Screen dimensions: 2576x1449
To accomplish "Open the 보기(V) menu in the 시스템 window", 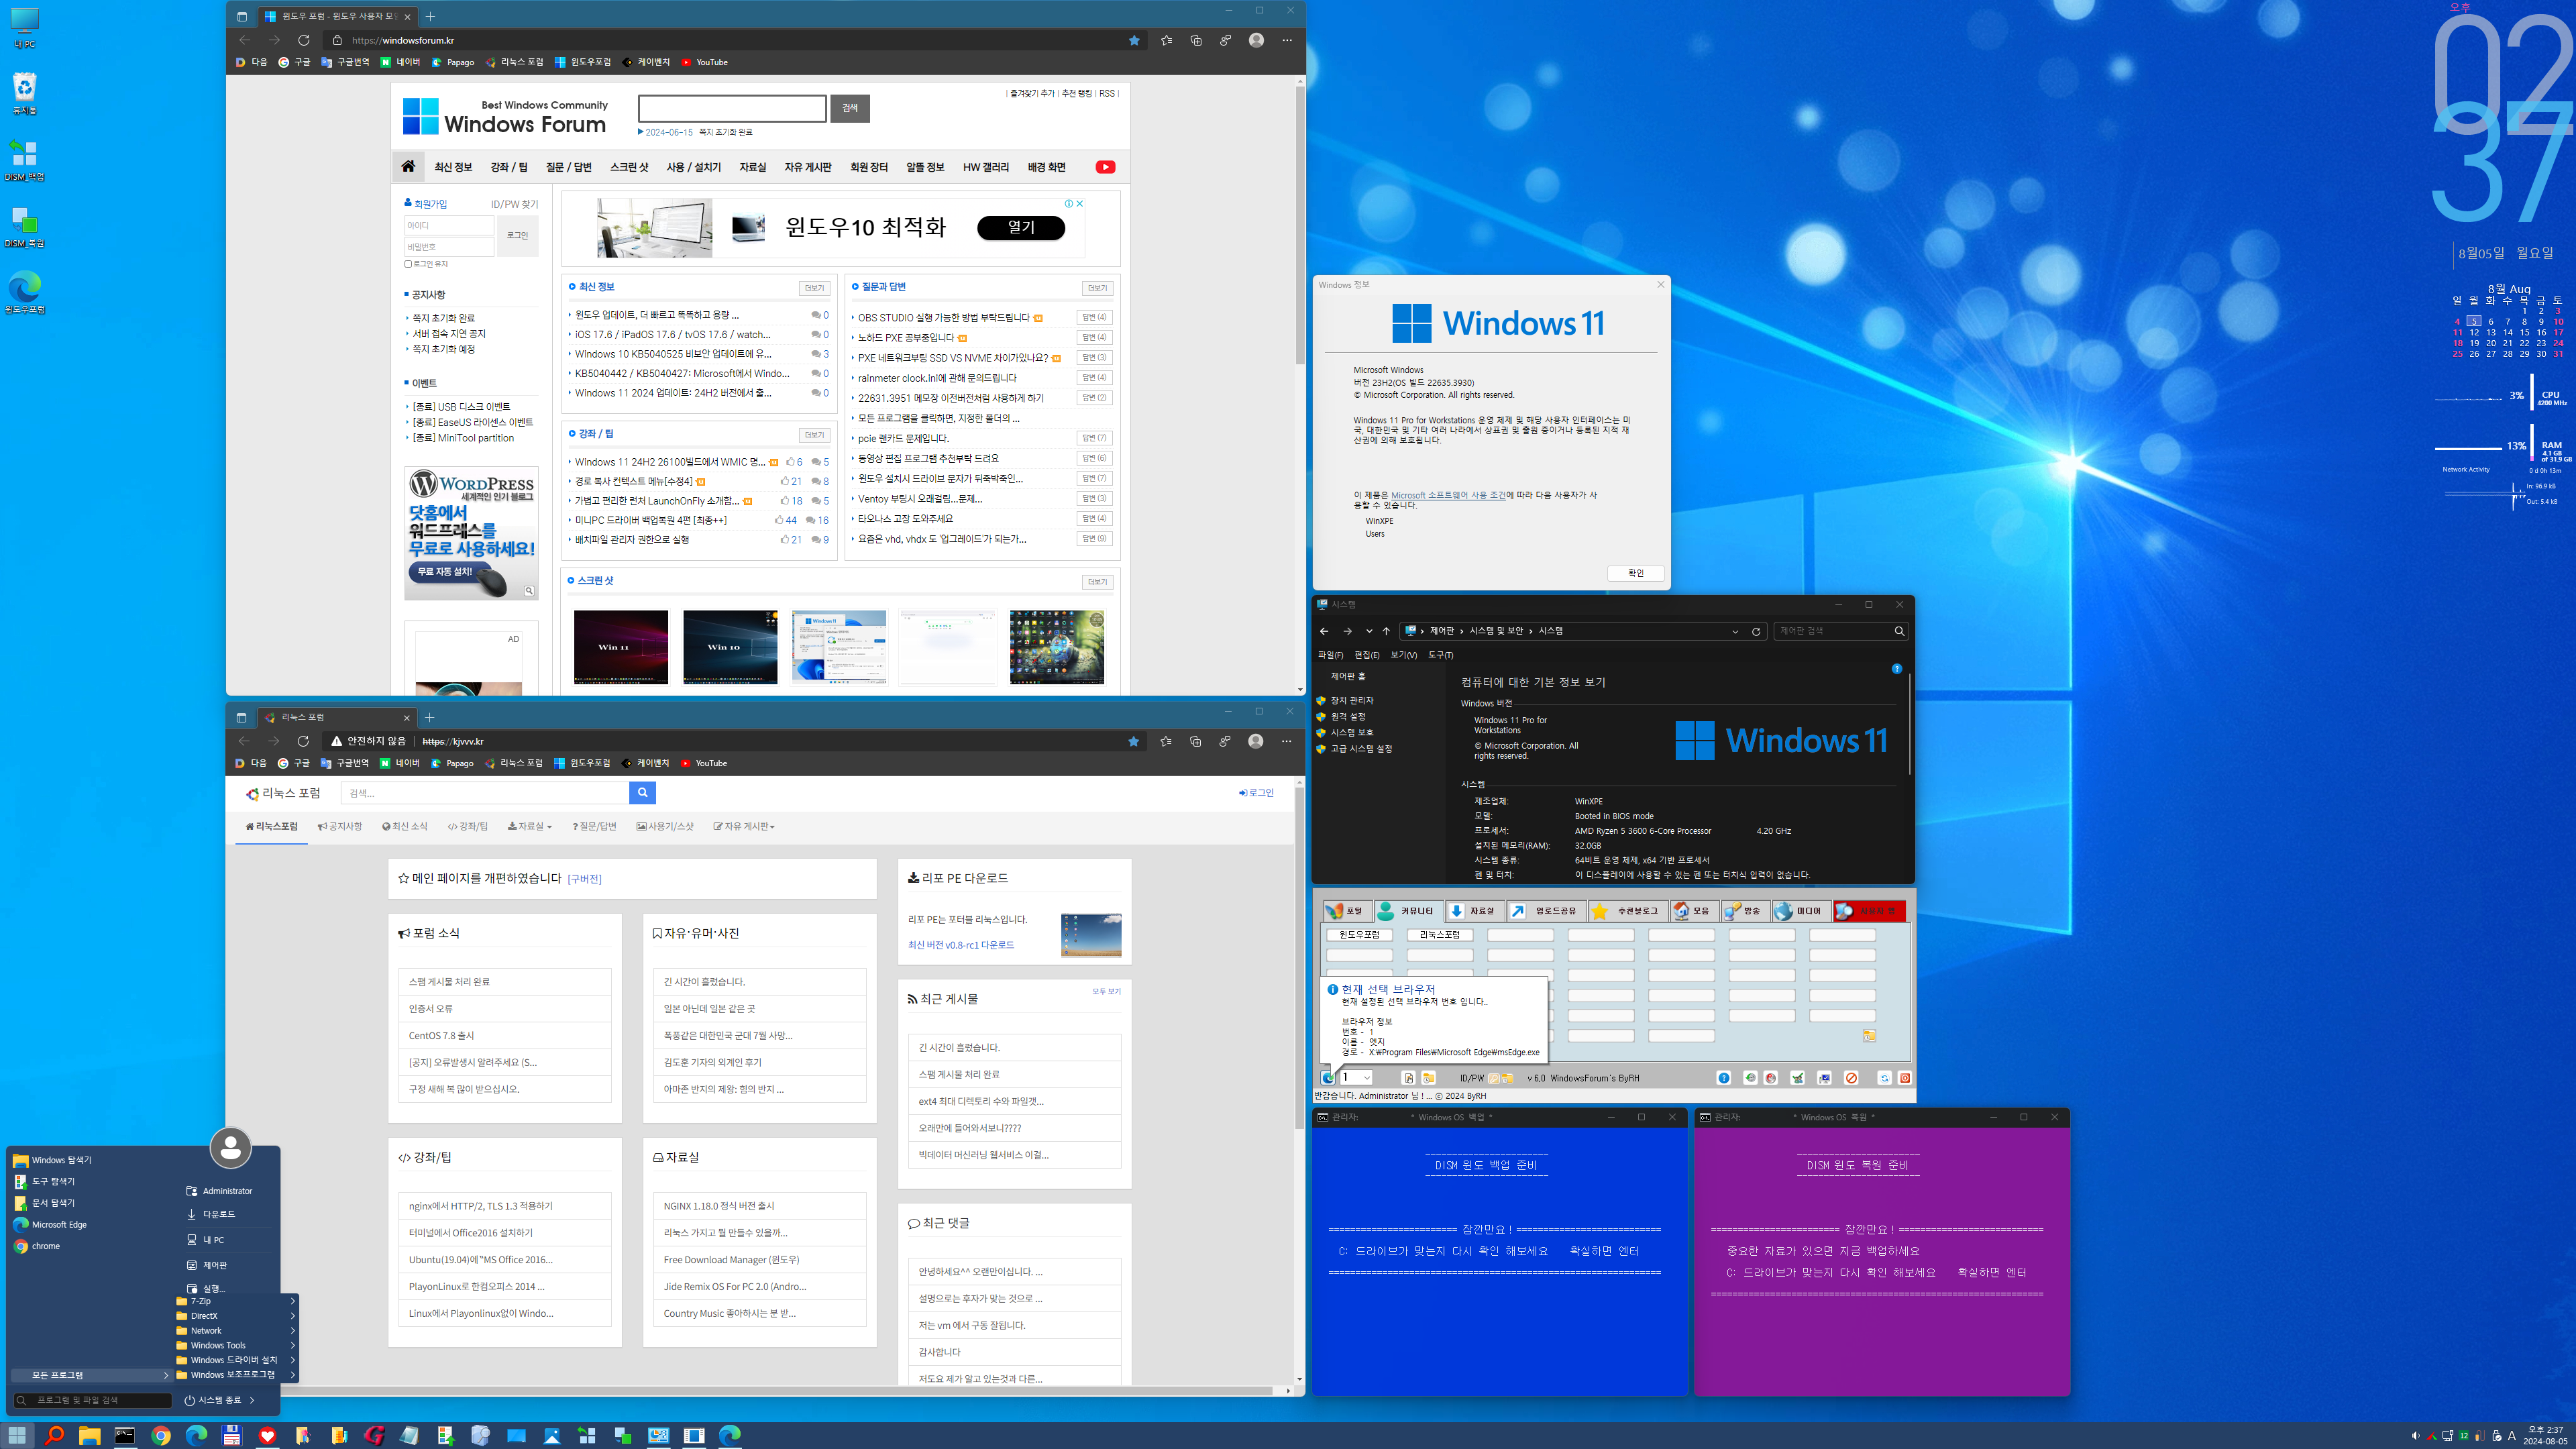I will 1404,655.
